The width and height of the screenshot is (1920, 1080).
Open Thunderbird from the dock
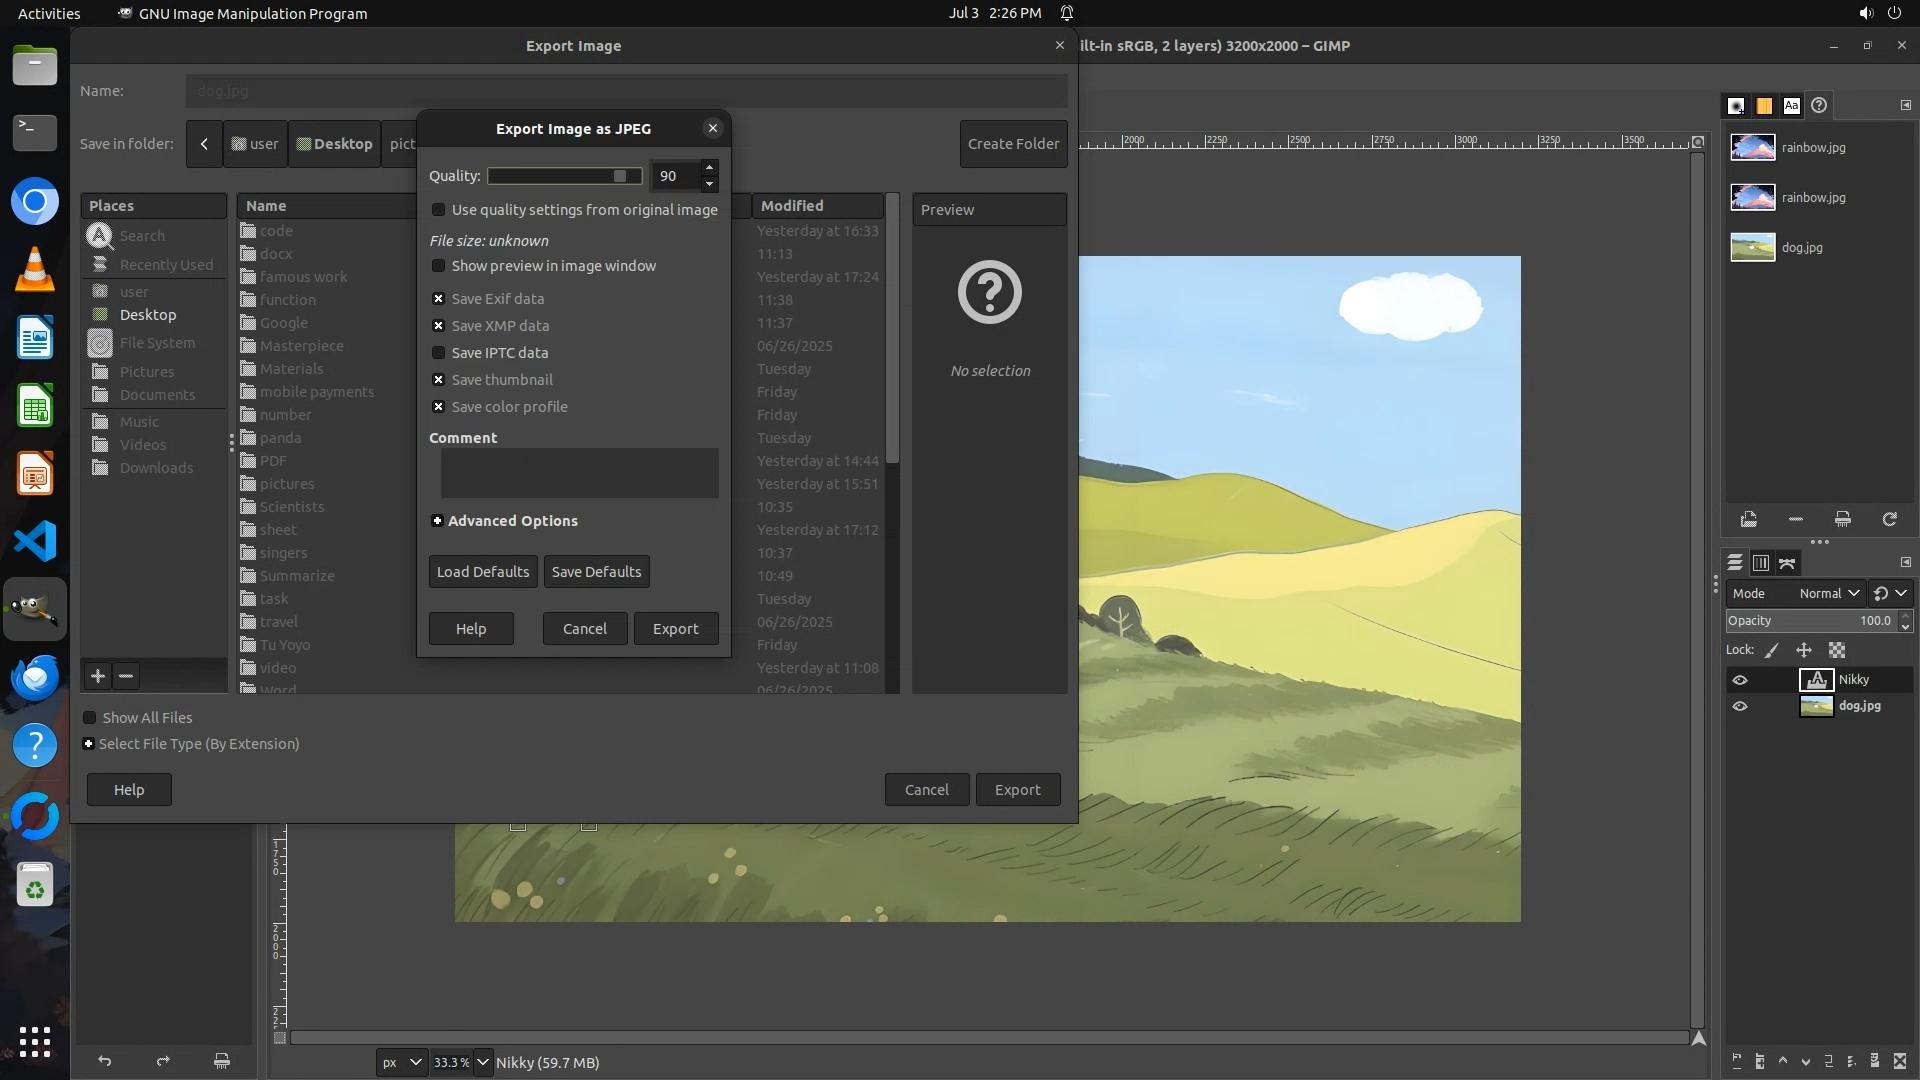point(35,677)
